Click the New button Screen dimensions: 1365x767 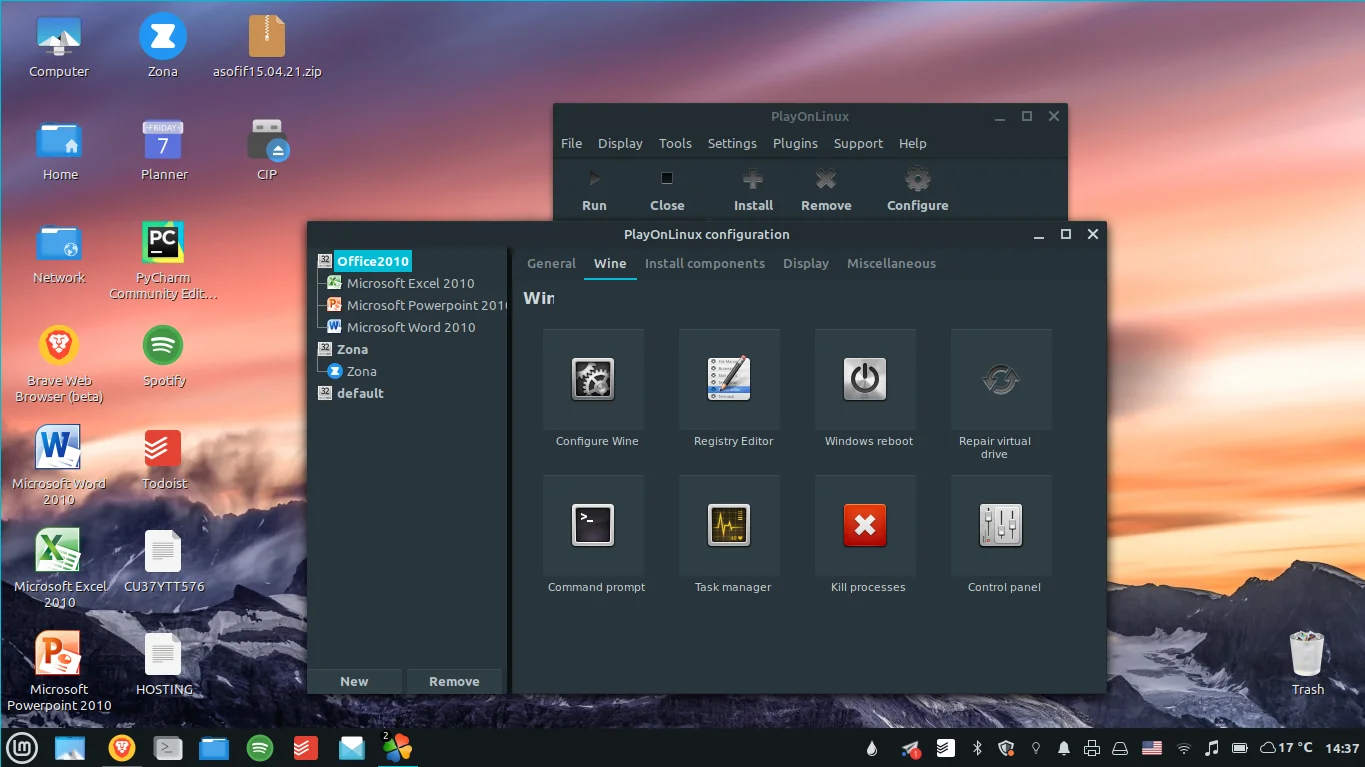click(x=354, y=682)
